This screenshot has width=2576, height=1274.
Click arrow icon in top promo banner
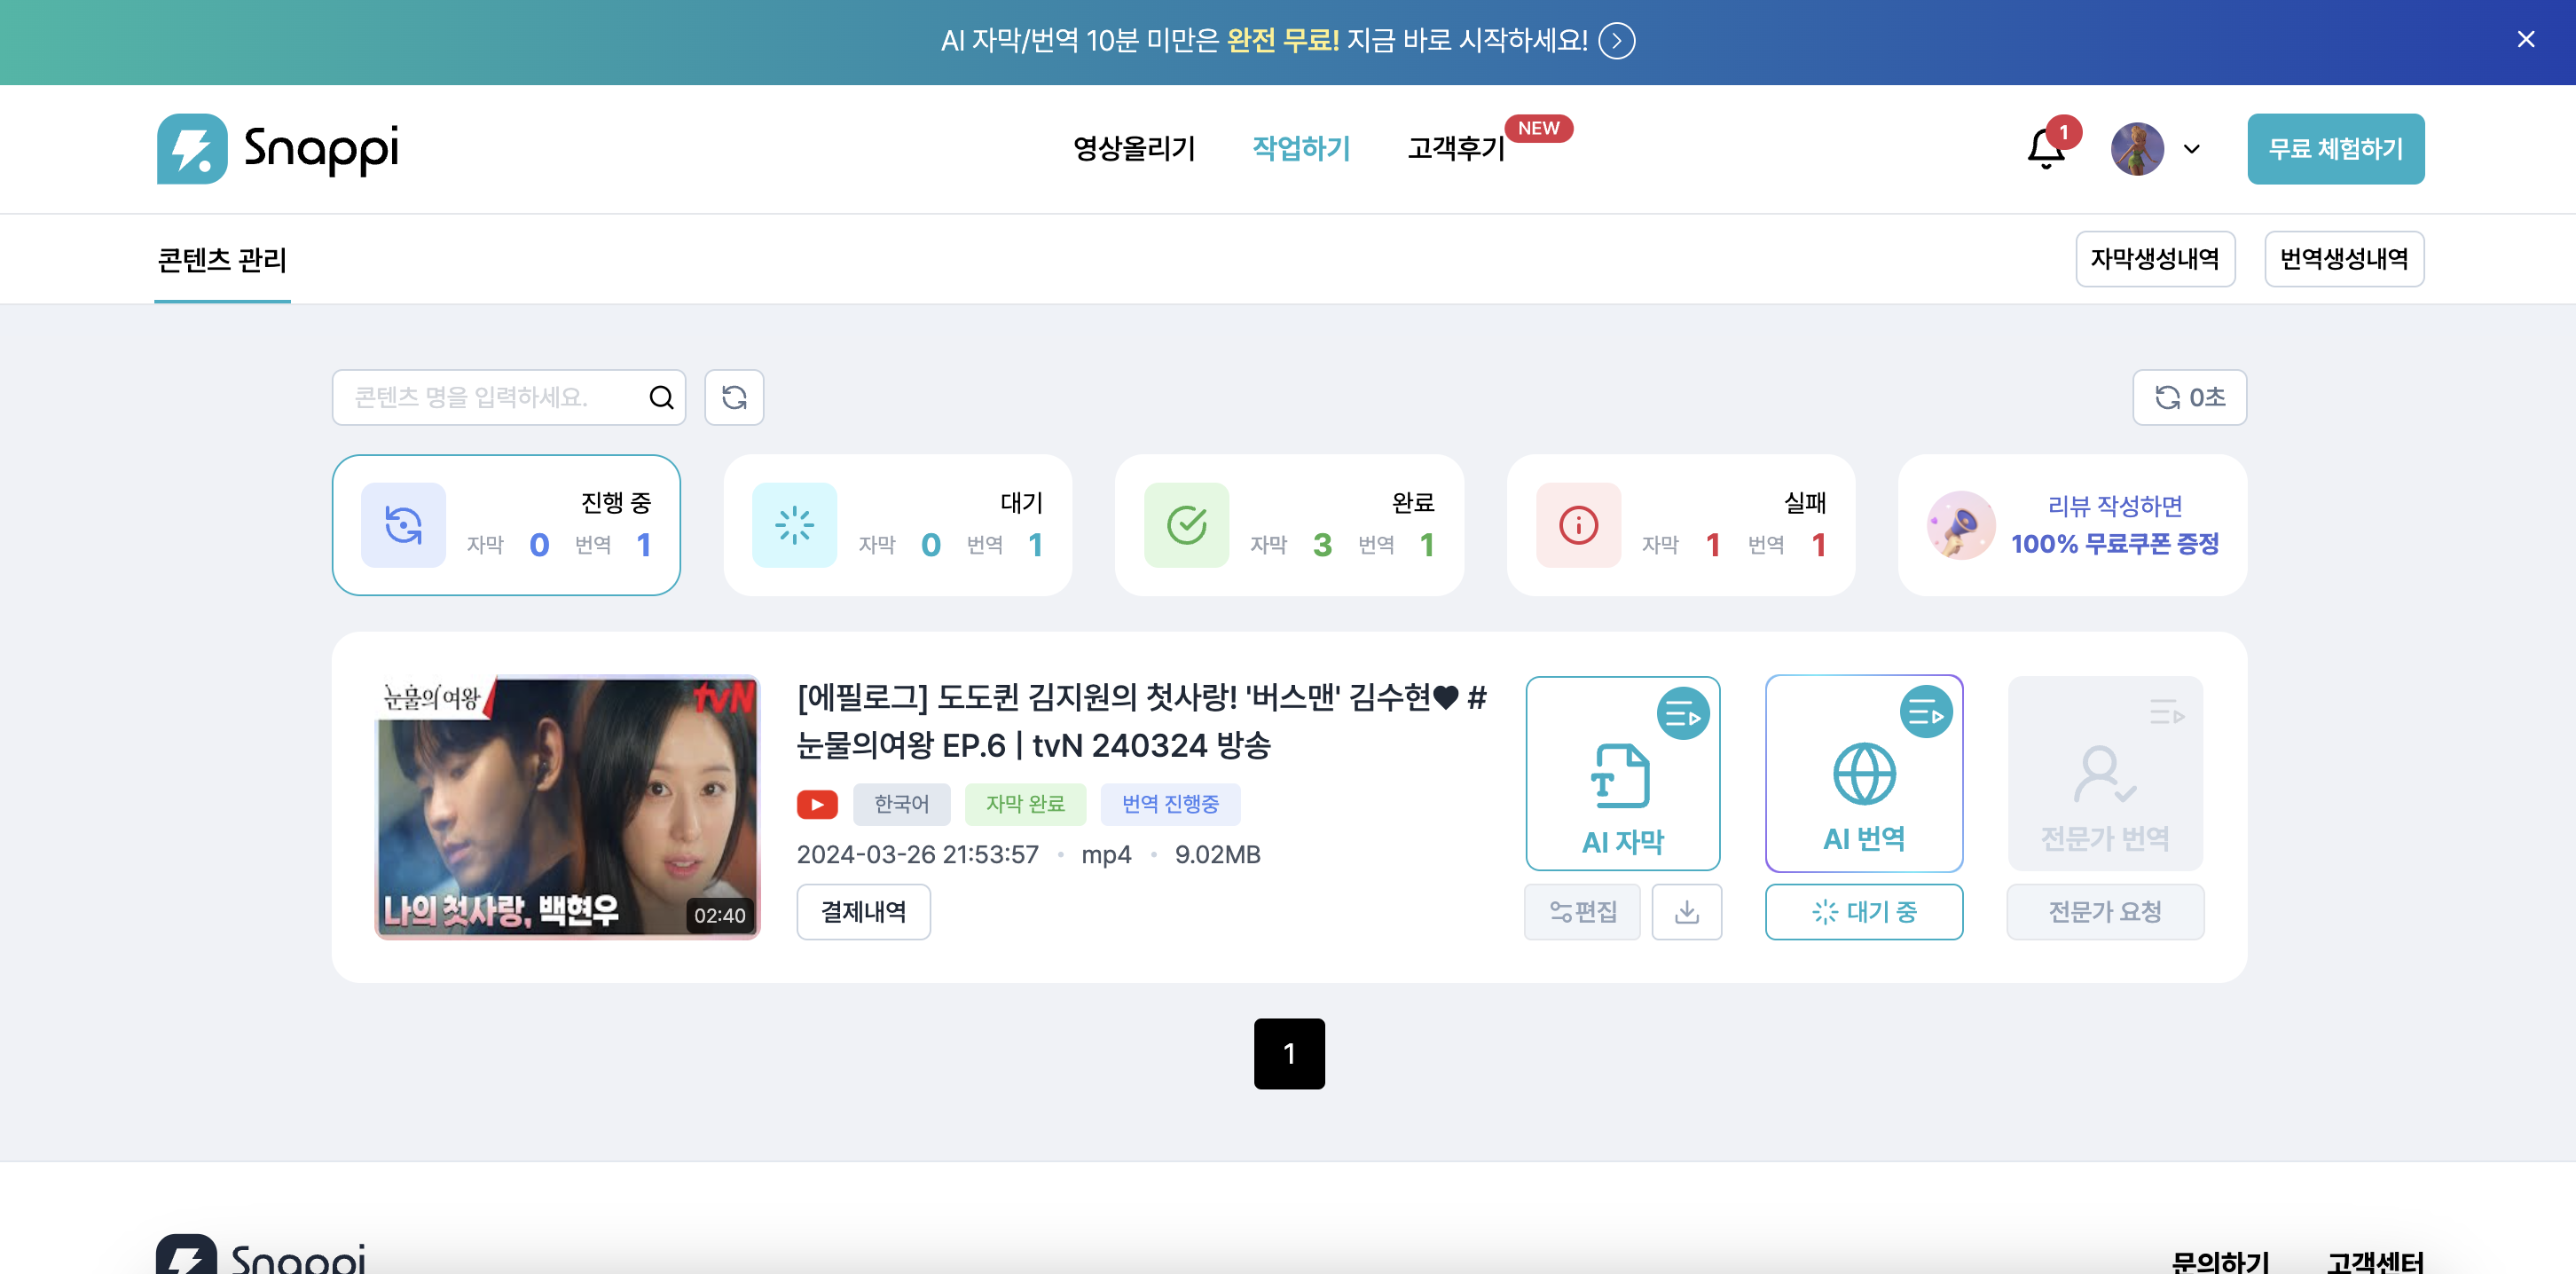(x=1616, y=41)
